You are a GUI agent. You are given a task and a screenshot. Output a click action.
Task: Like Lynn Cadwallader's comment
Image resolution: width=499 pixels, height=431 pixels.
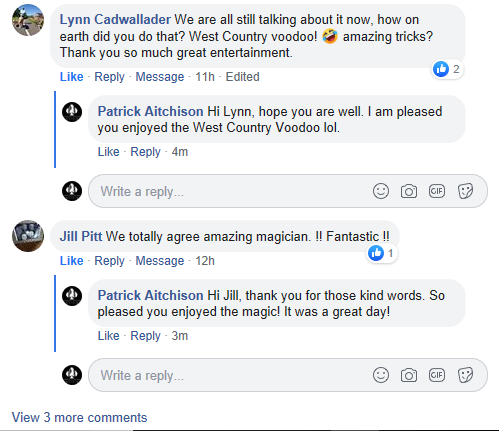point(71,77)
